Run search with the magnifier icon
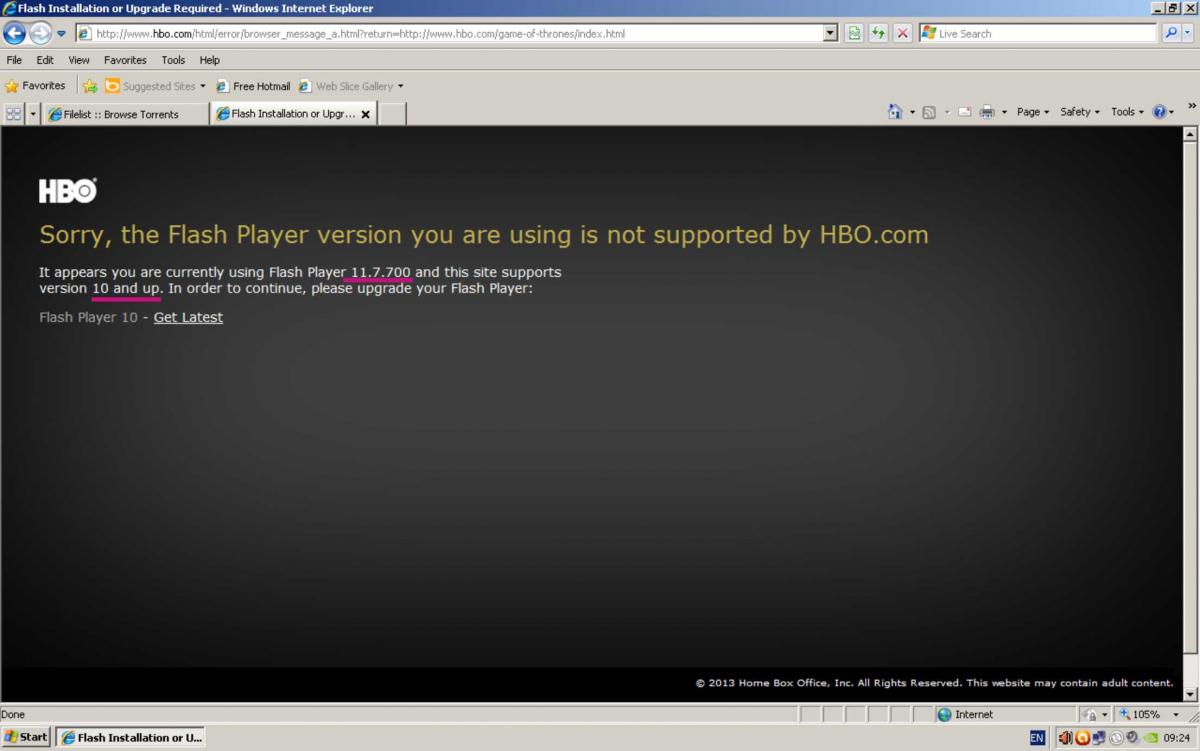 [1171, 33]
